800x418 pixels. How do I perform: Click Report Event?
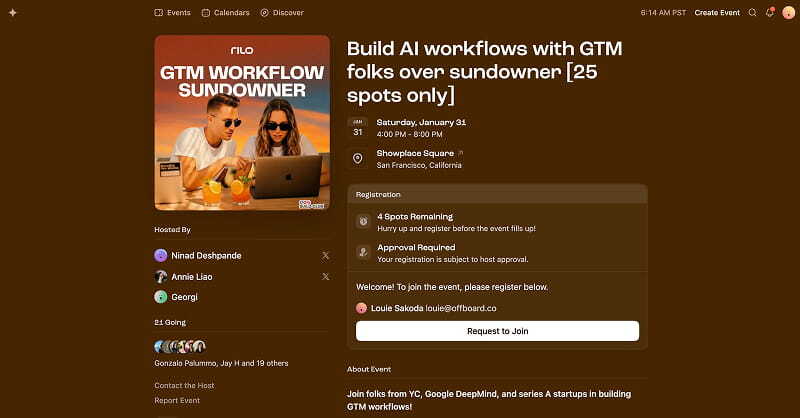pos(177,401)
